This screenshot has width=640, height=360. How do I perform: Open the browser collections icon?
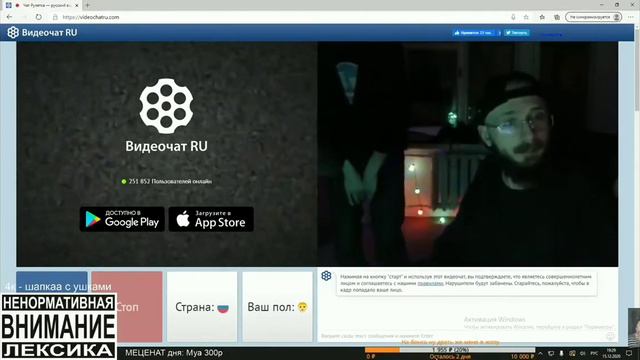tap(557, 17)
